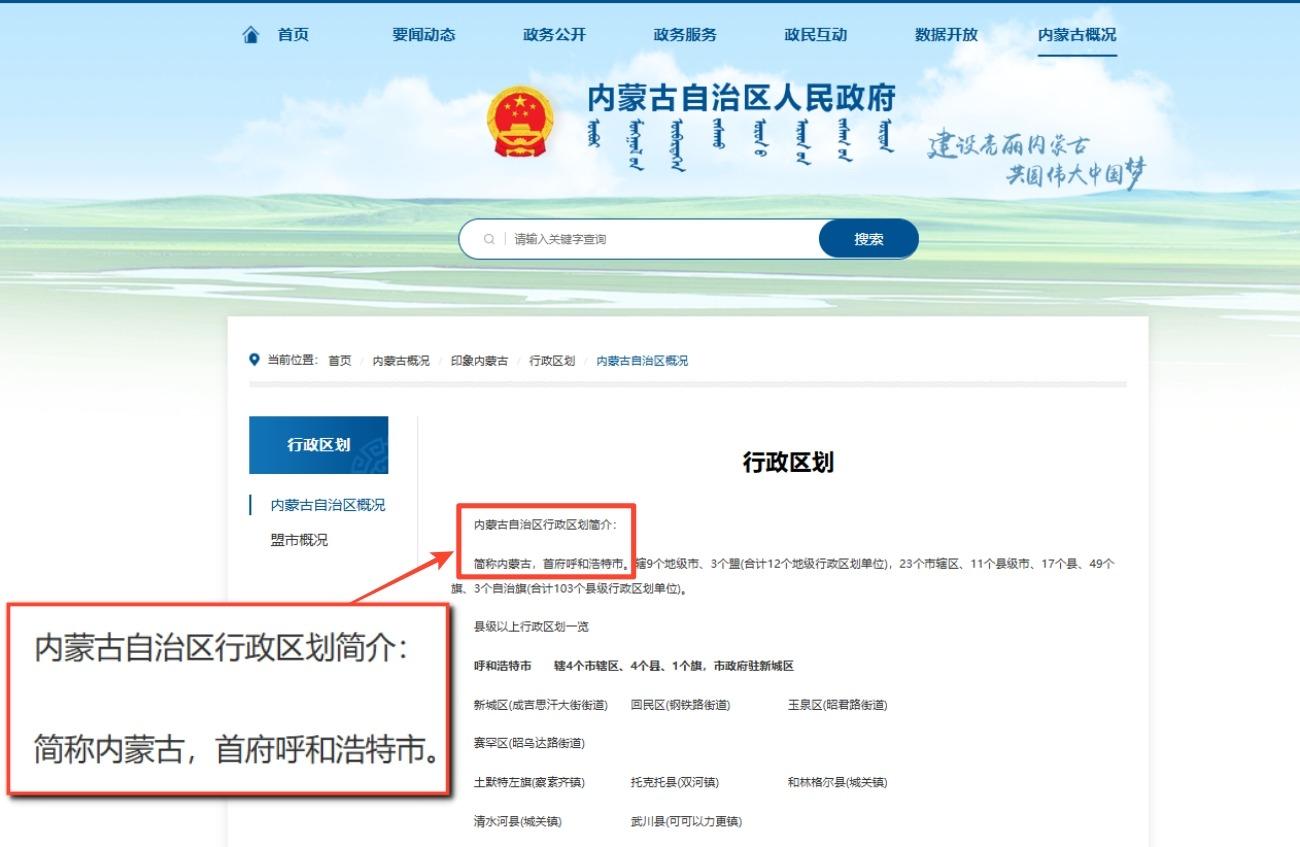Click the 首页 breadcrumb link
This screenshot has height=847, width=1300.
point(340,361)
